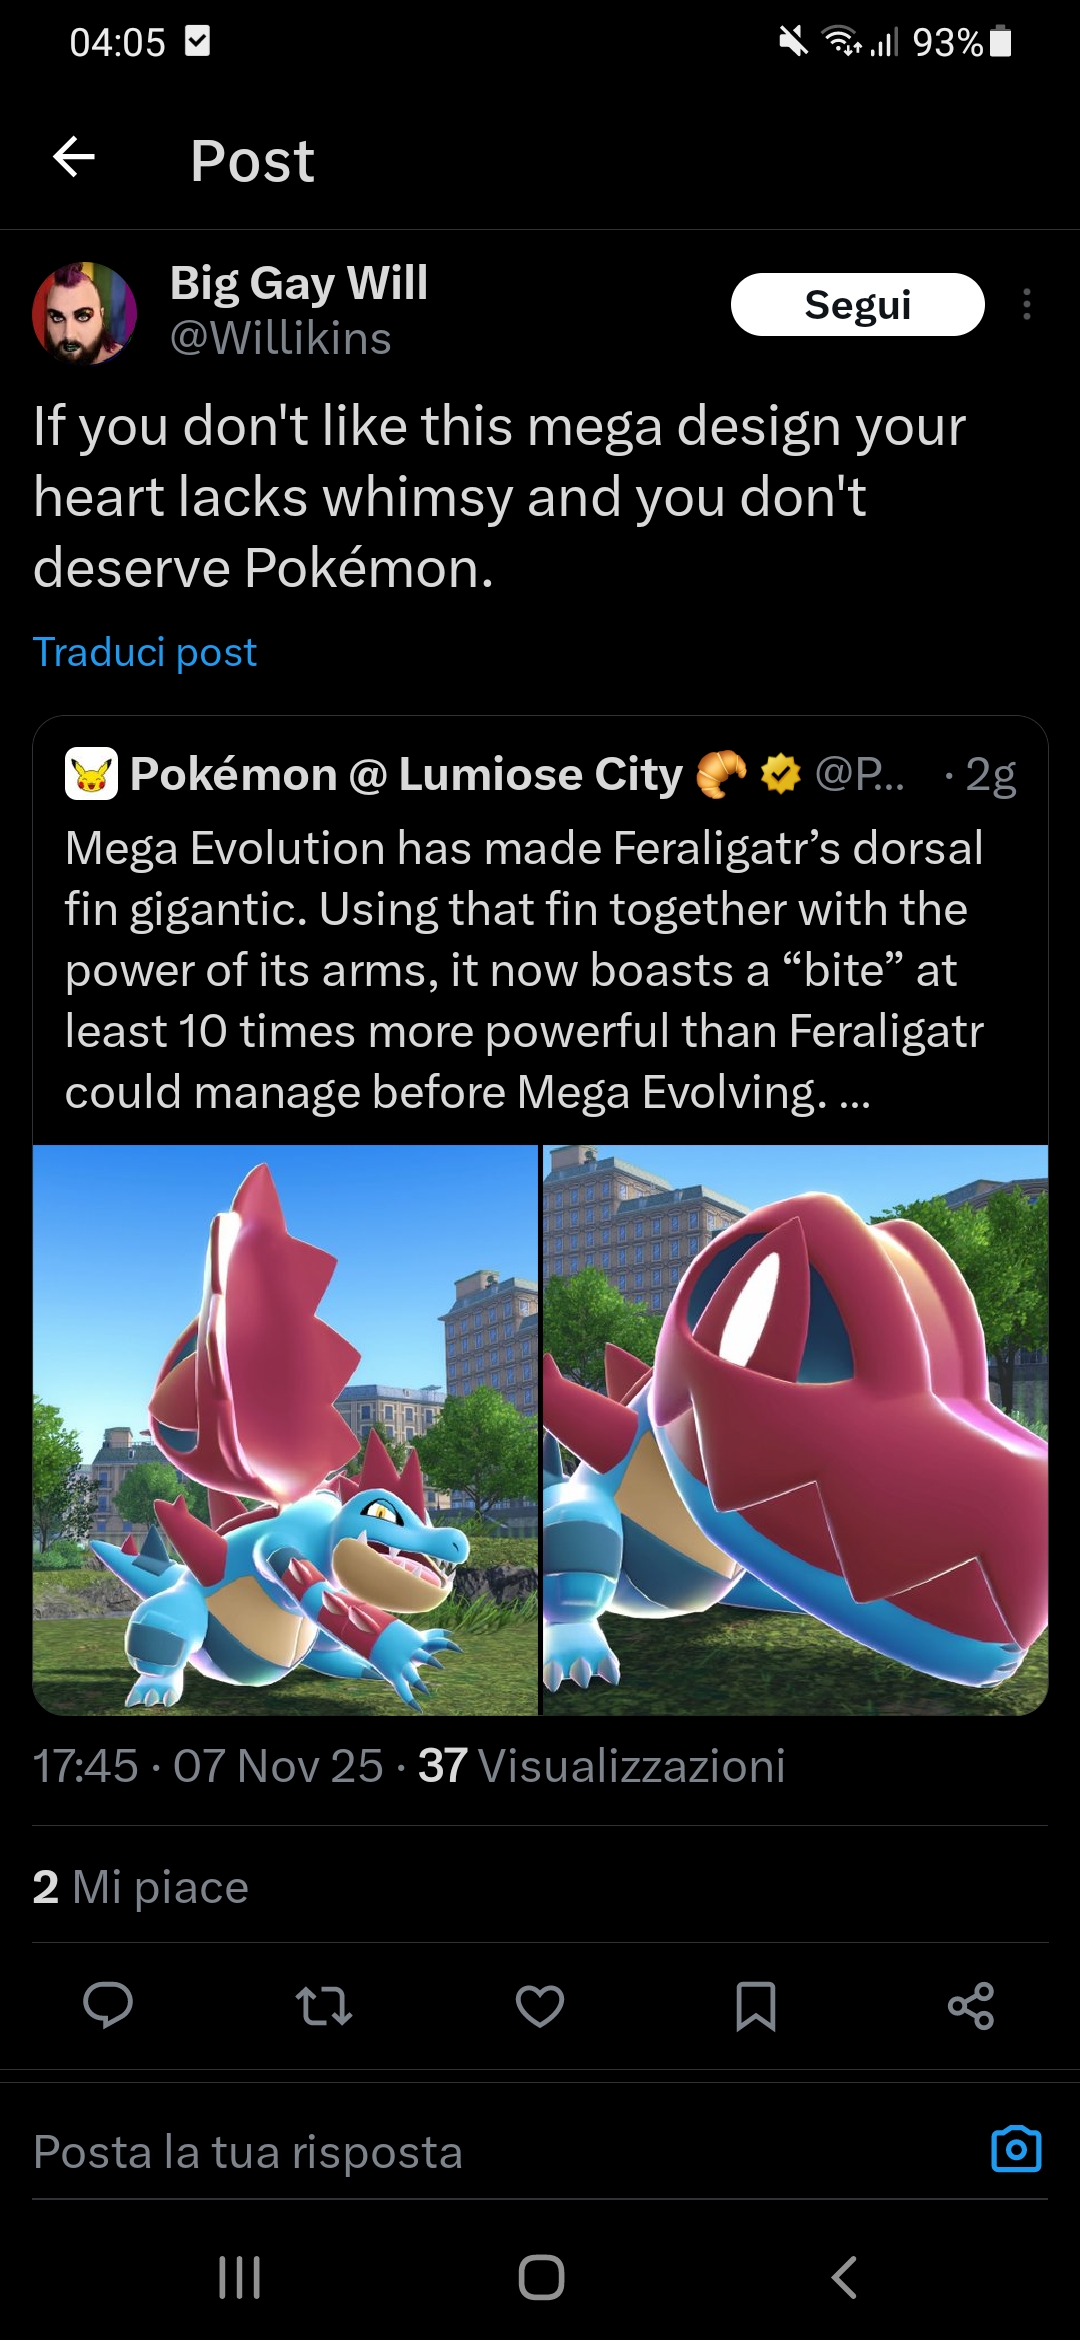Open the @Willikins handle
The image size is (1080, 2340).
click(281, 338)
